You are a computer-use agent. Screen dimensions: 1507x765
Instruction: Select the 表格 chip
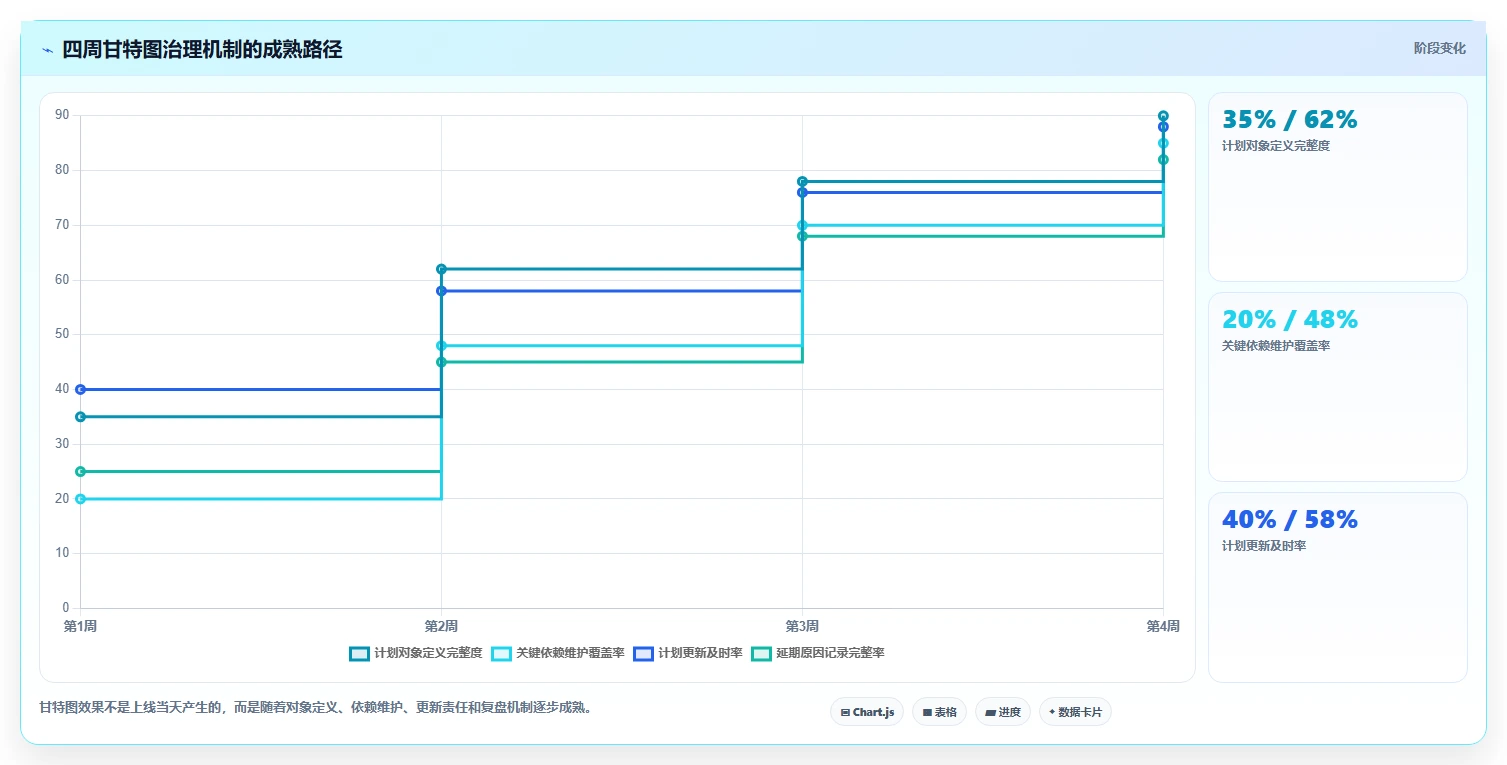point(939,712)
